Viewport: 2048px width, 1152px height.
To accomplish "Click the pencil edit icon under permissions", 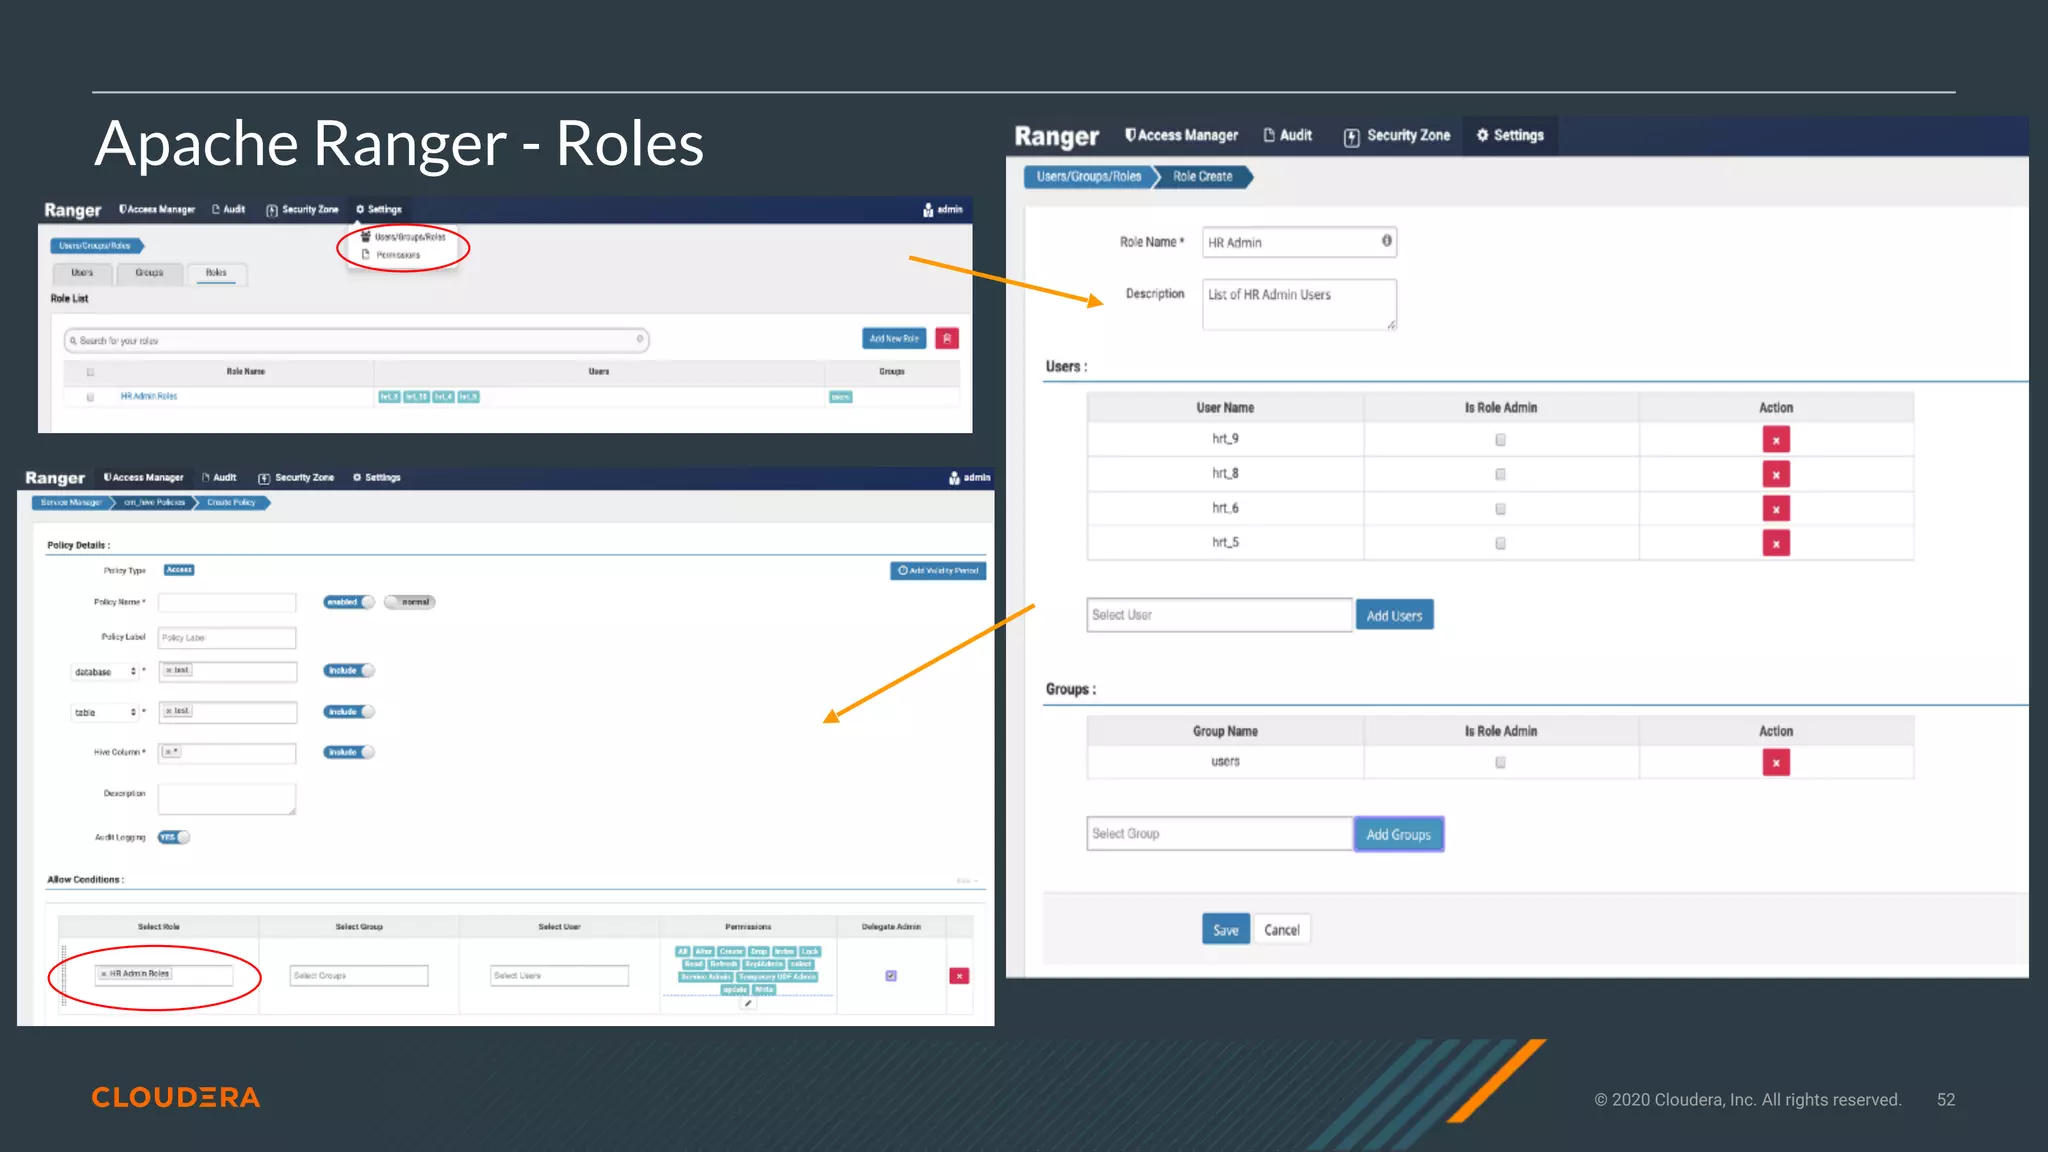I will tap(747, 1003).
